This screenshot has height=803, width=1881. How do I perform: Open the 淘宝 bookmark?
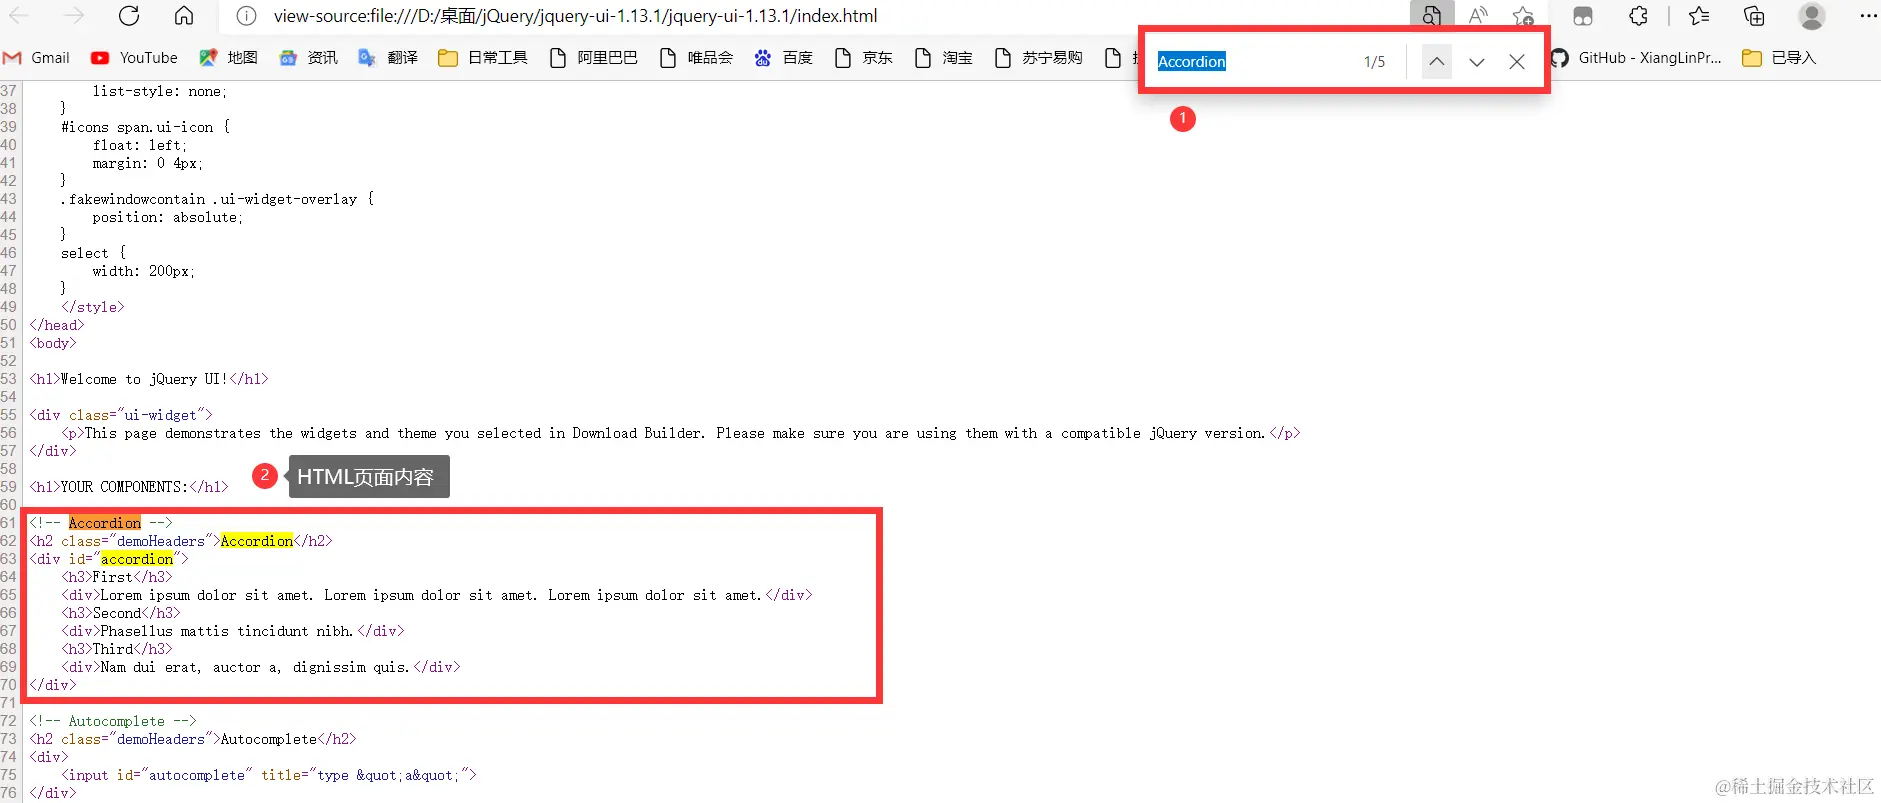(943, 58)
